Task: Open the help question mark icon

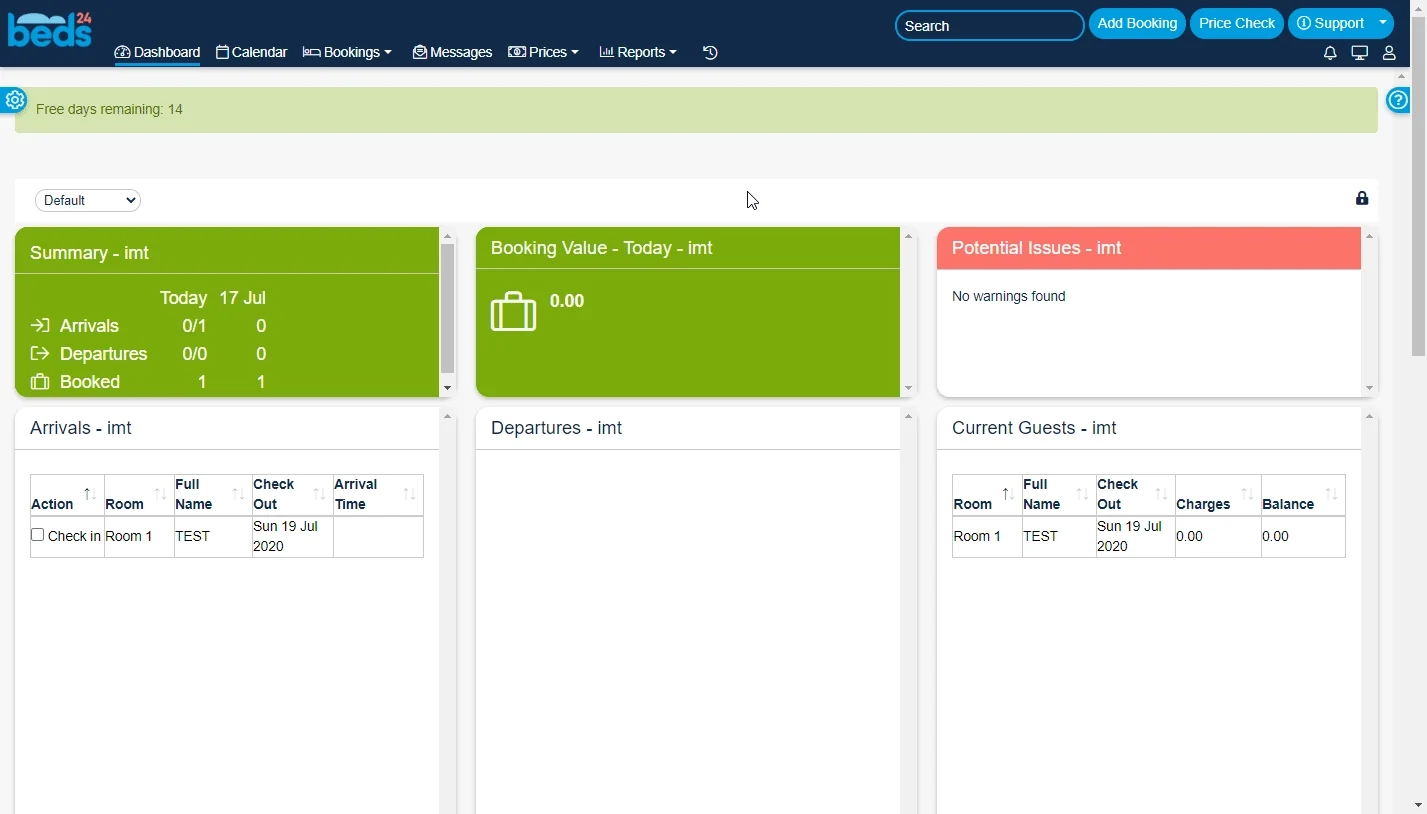Action: 1398,100
